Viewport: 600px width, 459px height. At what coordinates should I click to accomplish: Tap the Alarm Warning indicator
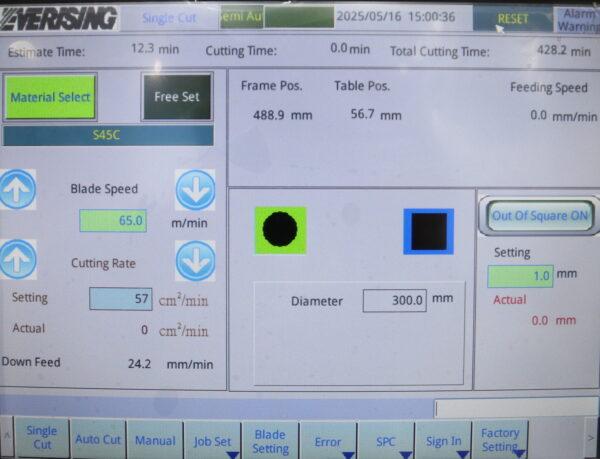577,20
